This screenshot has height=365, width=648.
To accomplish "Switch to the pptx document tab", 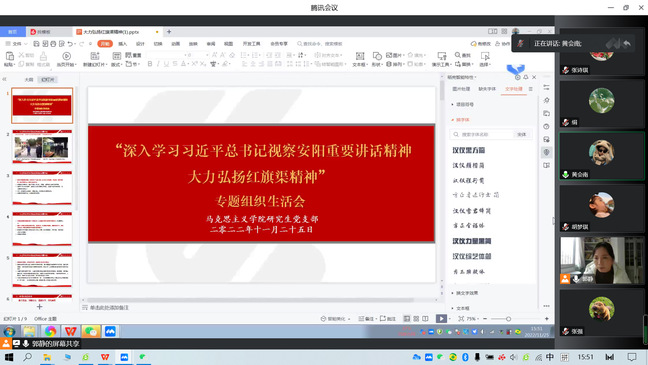I will click(x=116, y=32).
